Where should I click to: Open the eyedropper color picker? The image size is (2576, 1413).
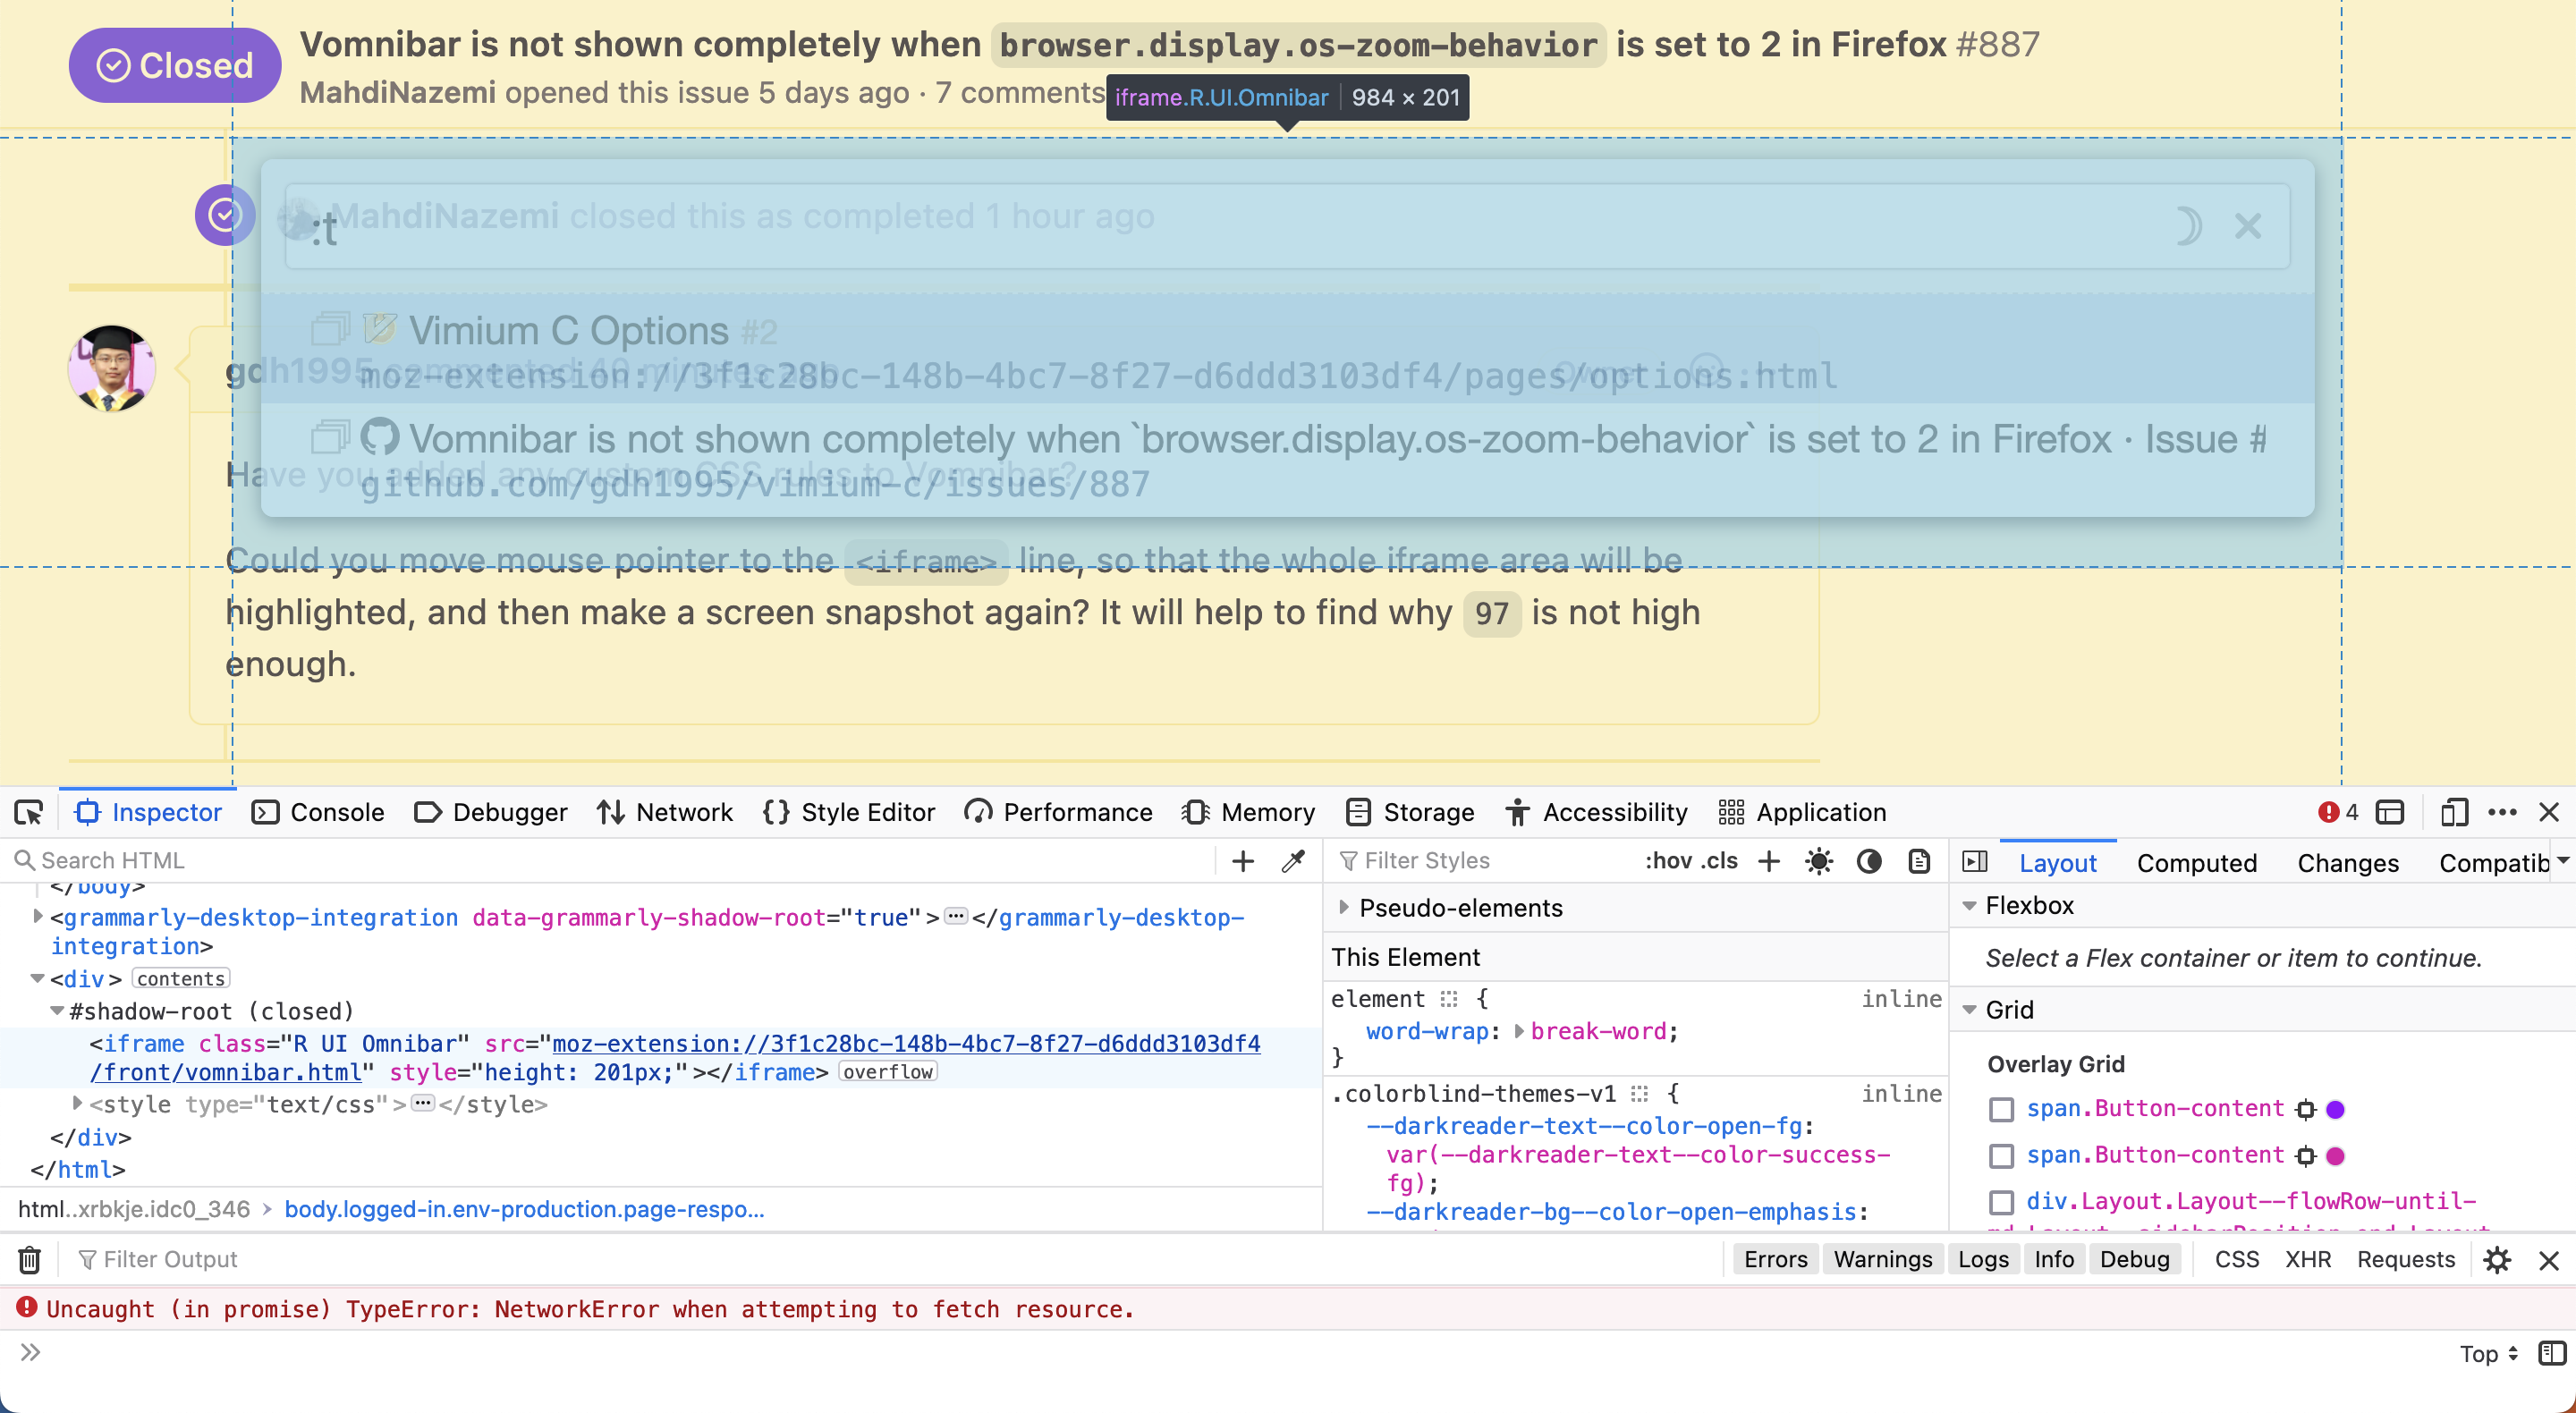pyautogui.click(x=1293, y=860)
